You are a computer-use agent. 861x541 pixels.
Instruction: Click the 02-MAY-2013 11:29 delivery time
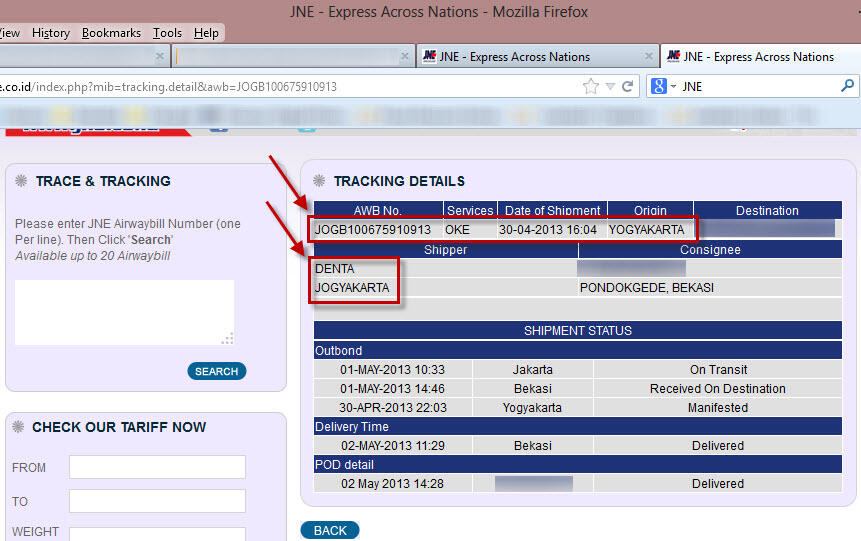pyautogui.click(x=393, y=445)
